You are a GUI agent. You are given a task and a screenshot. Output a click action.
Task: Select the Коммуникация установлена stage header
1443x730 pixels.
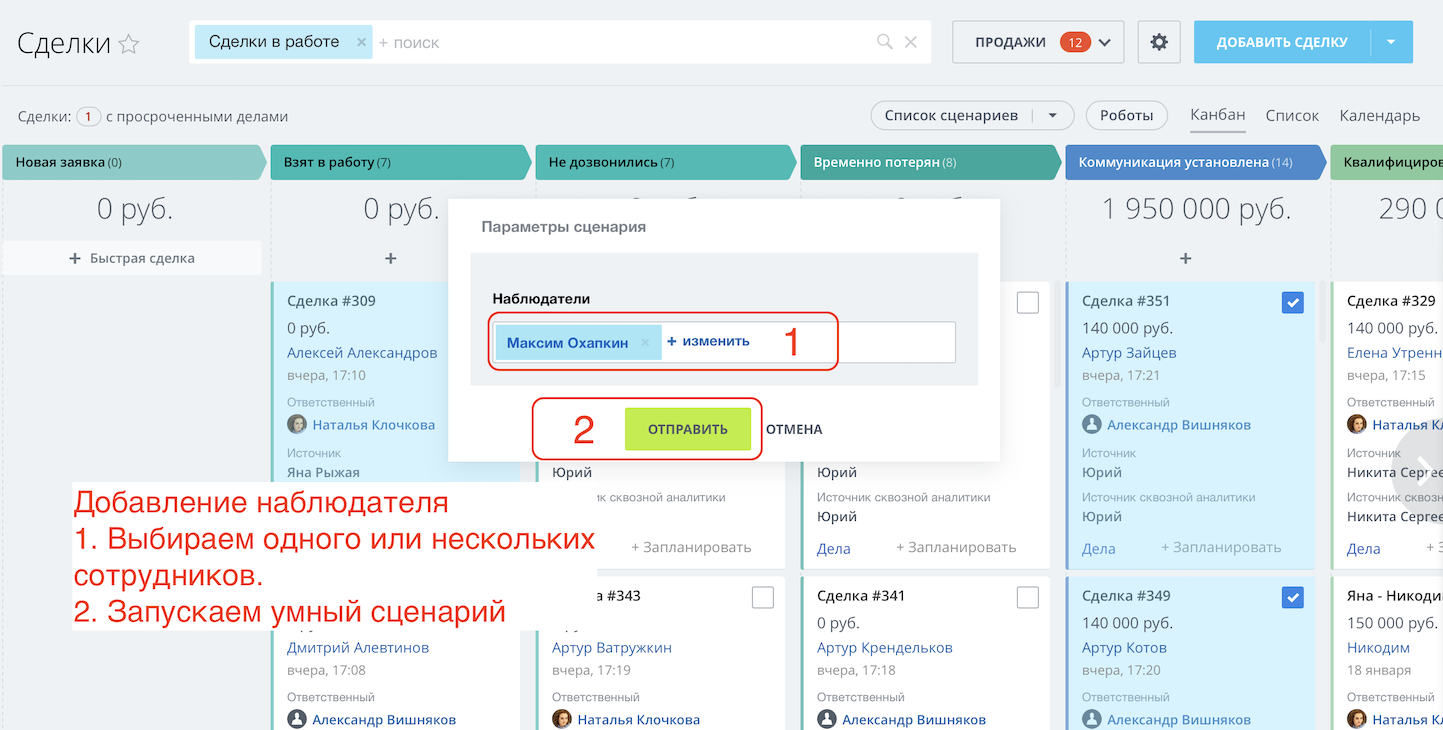click(x=1195, y=162)
